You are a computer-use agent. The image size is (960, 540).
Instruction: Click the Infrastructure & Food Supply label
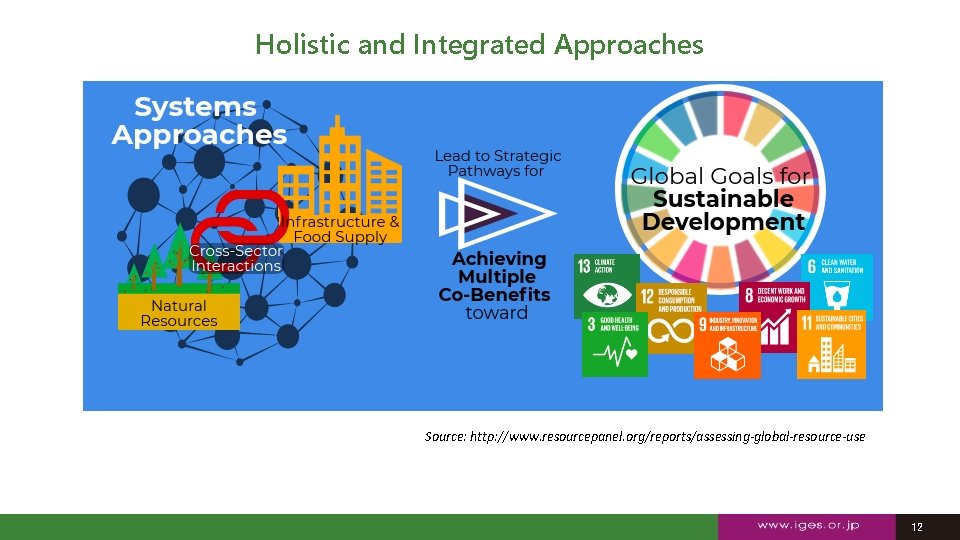[x=340, y=229]
